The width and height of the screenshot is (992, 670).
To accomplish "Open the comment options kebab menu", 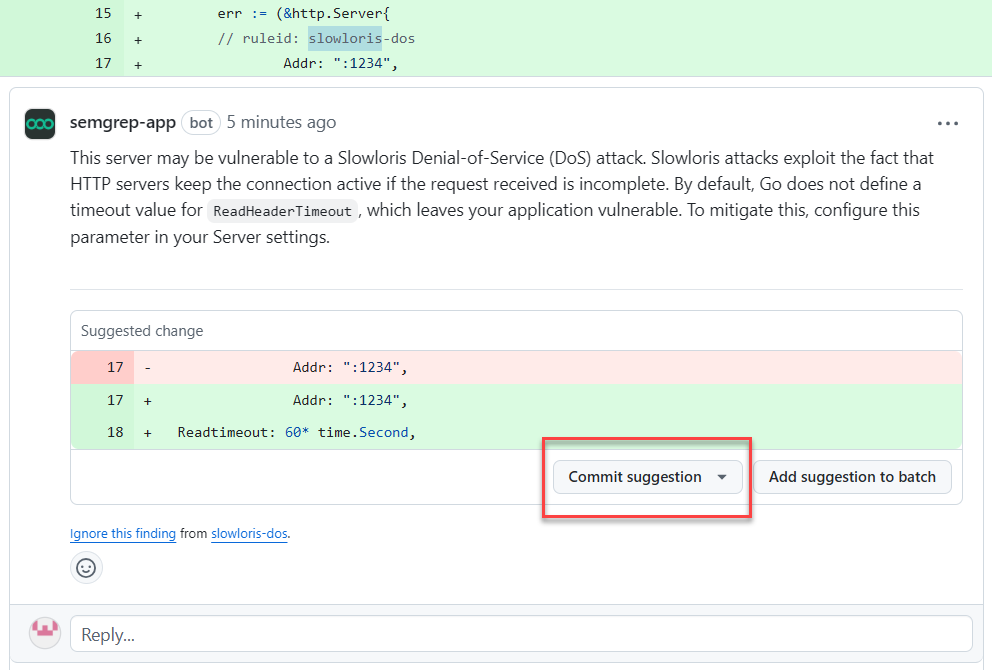I will (x=947, y=122).
